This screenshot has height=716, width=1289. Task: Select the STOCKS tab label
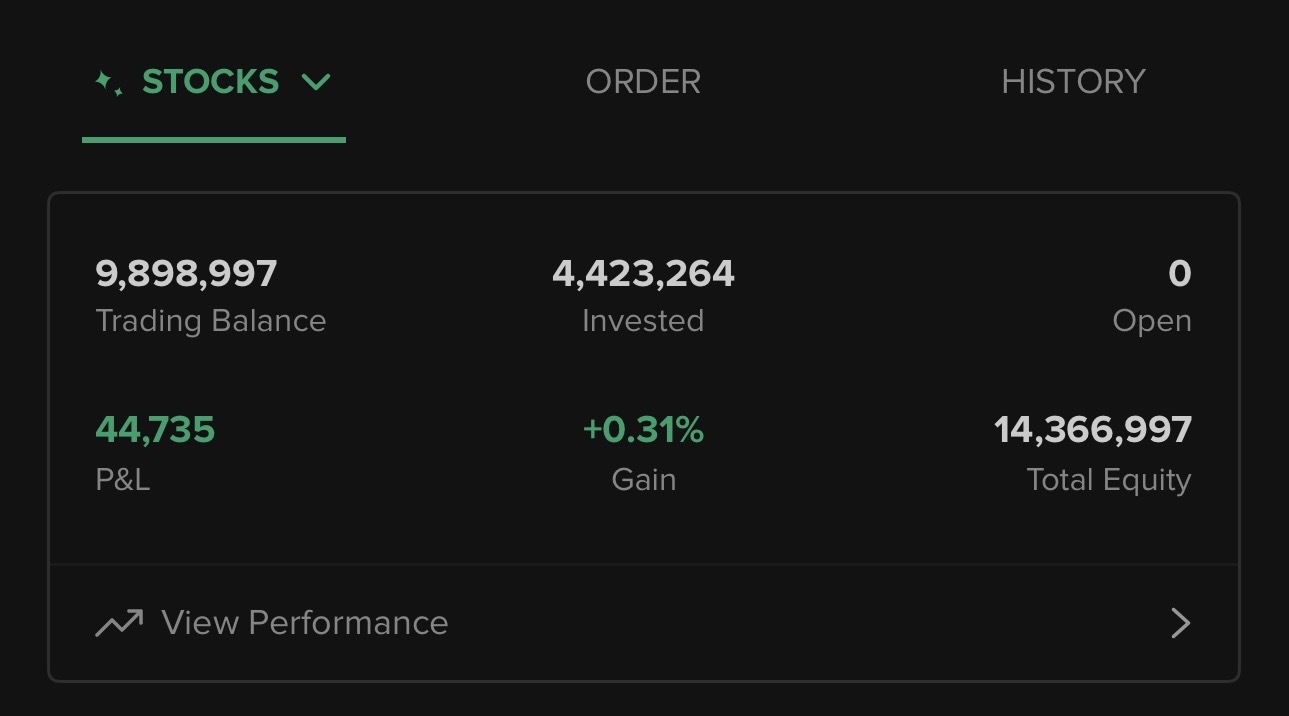[211, 82]
